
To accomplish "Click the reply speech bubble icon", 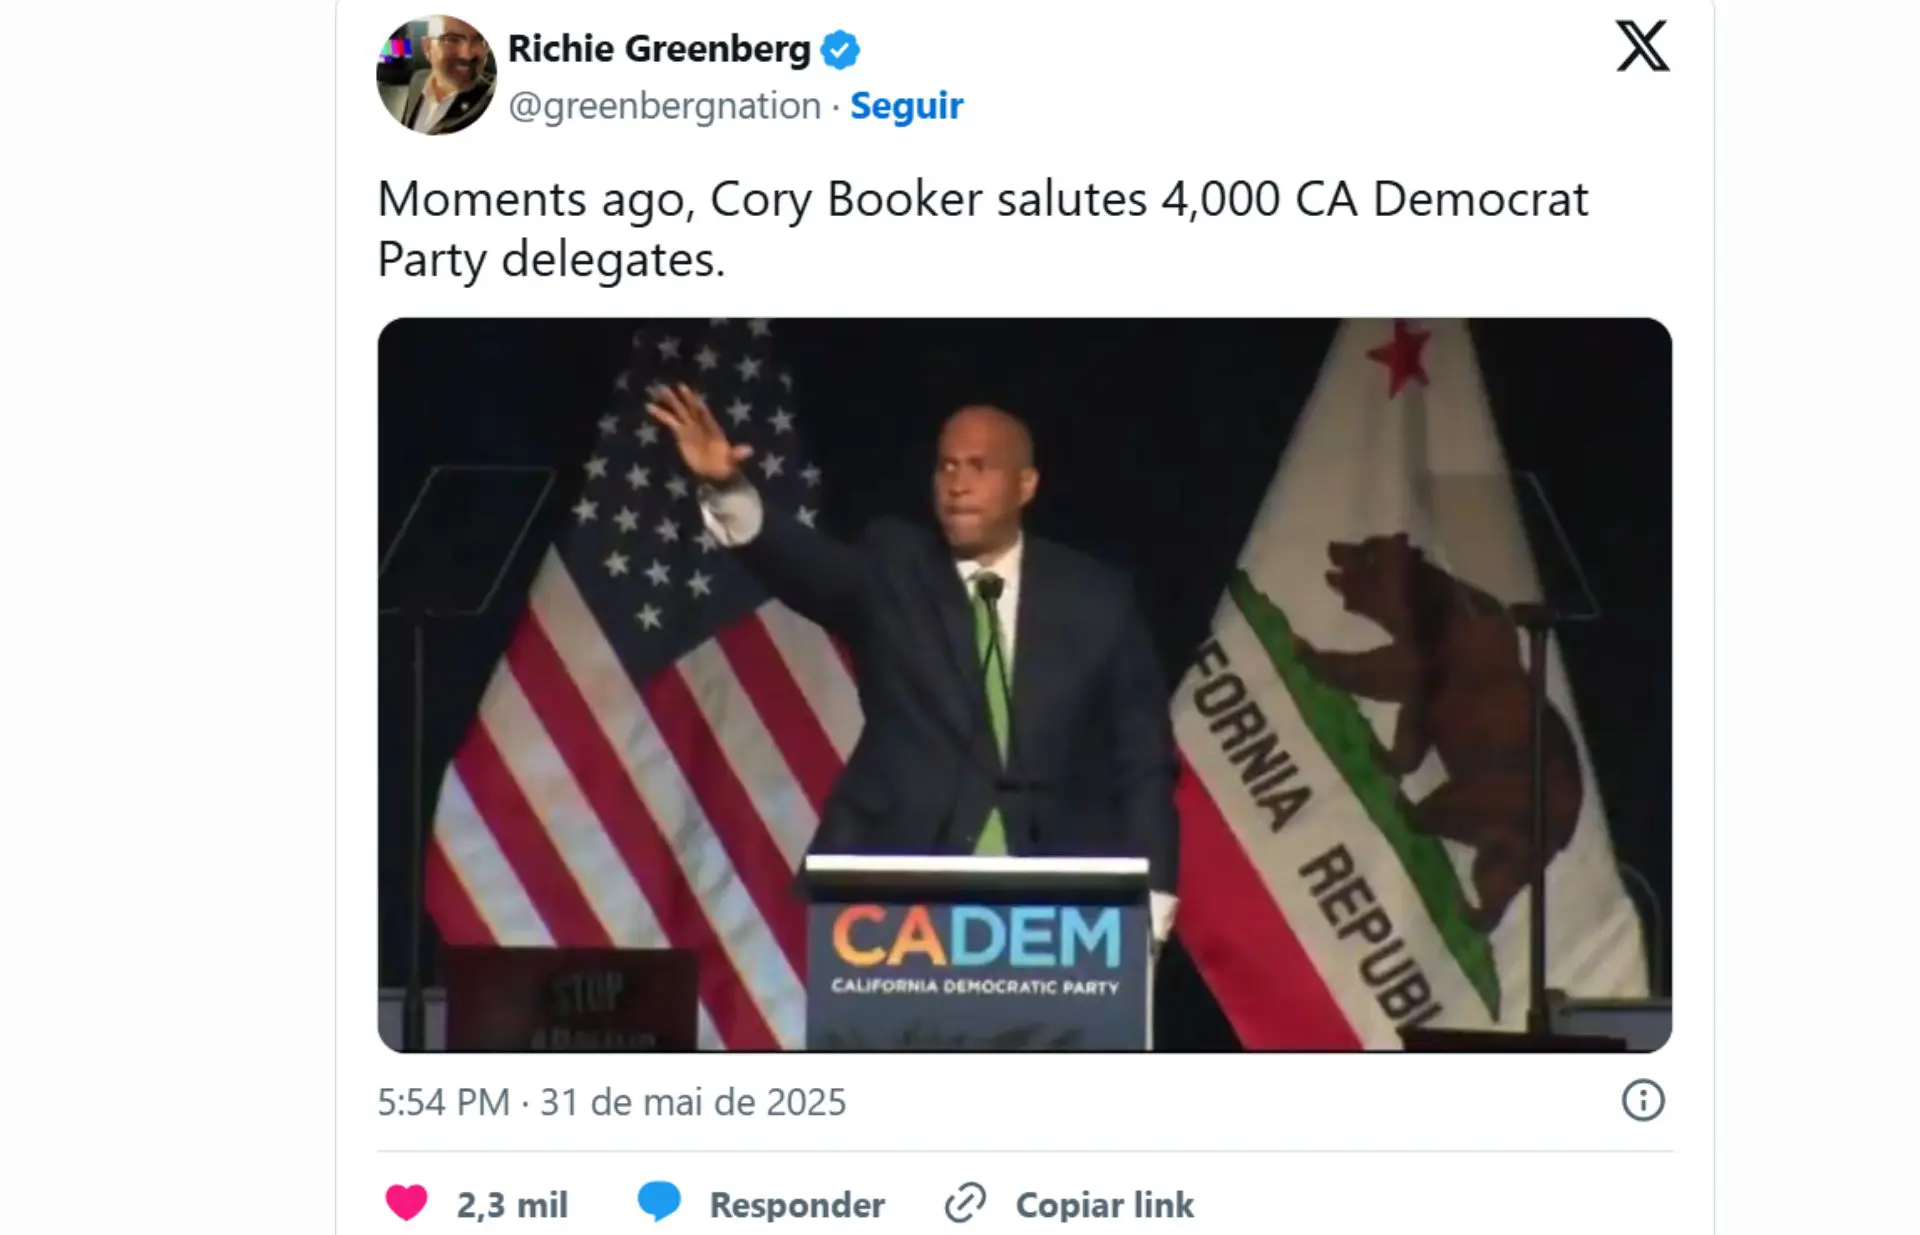I will [x=659, y=1202].
